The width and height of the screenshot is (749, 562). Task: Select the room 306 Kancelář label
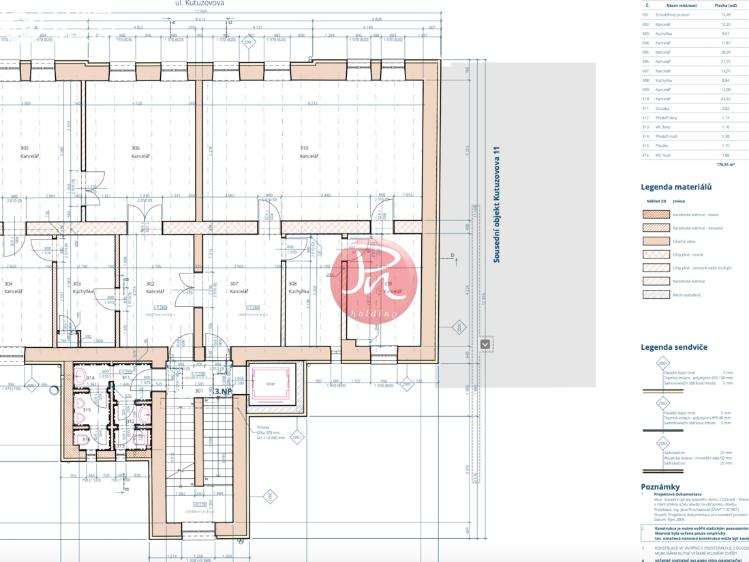pyautogui.click(x=136, y=152)
